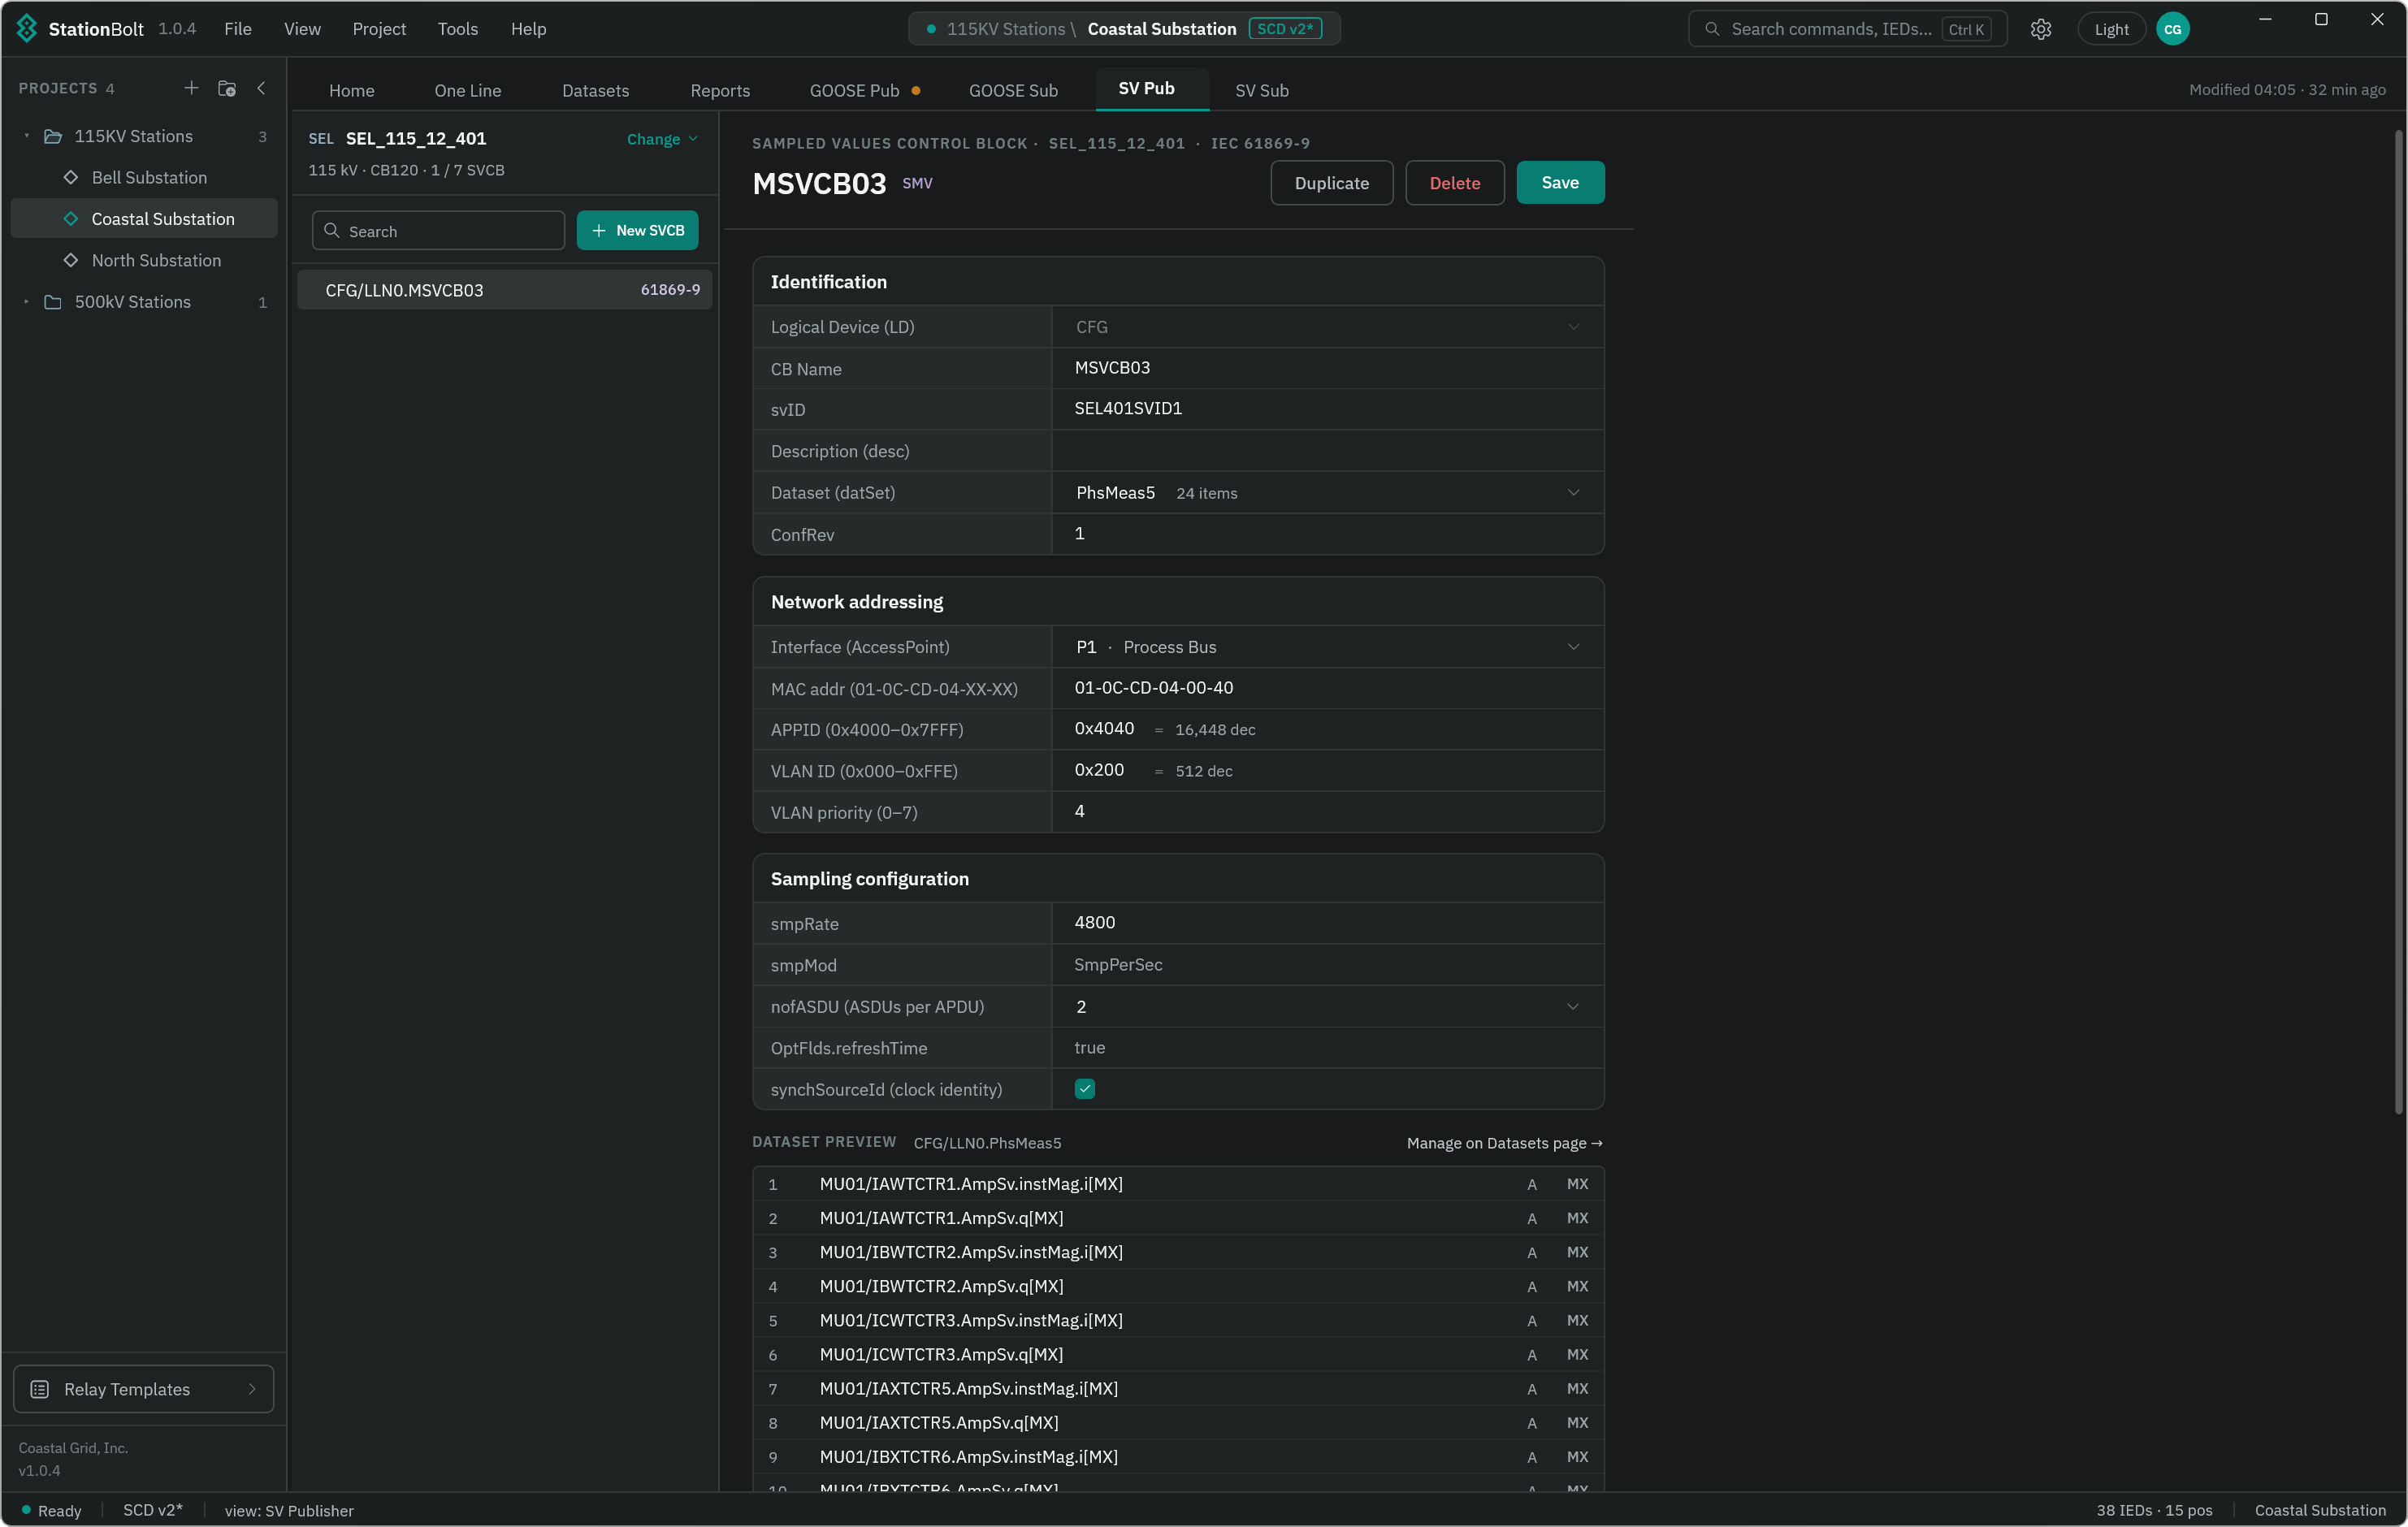Open project folder icon in Projects header

[x=227, y=88]
